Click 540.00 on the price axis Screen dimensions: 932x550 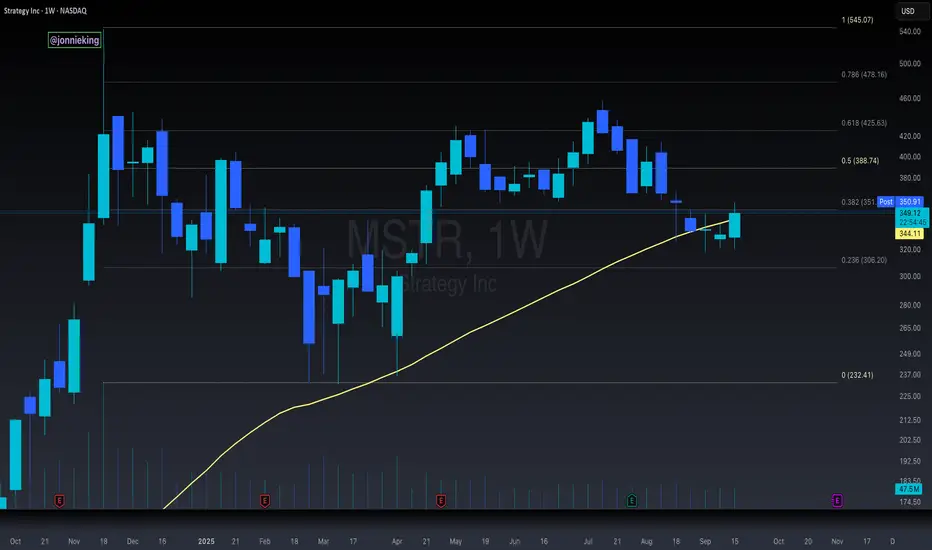click(910, 31)
